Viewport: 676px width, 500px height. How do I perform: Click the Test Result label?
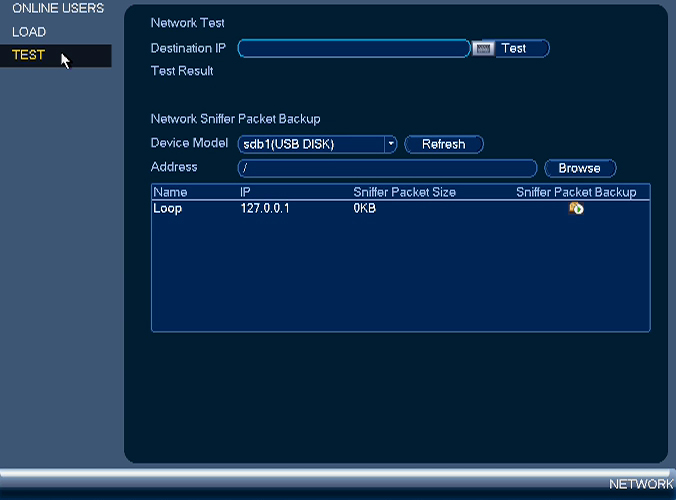(x=182, y=71)
